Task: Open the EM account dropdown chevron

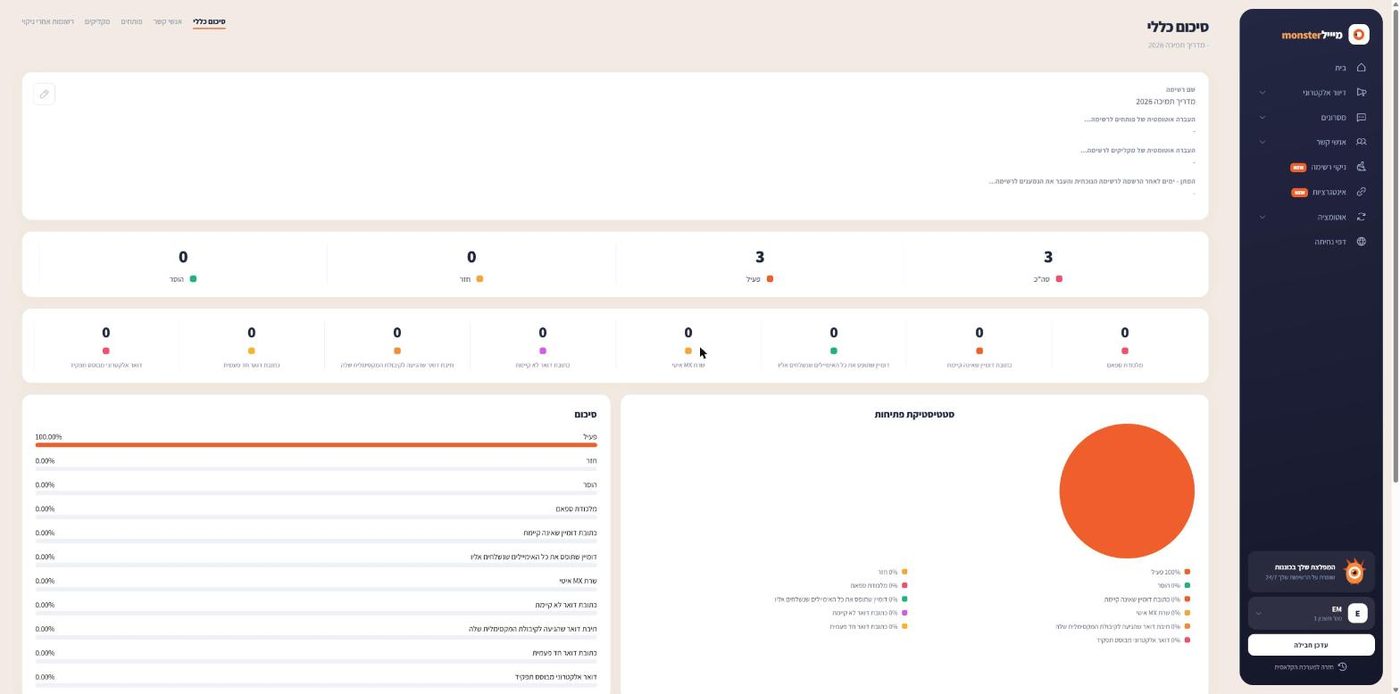Action: pyautogui.click(x=1259, y=614)
